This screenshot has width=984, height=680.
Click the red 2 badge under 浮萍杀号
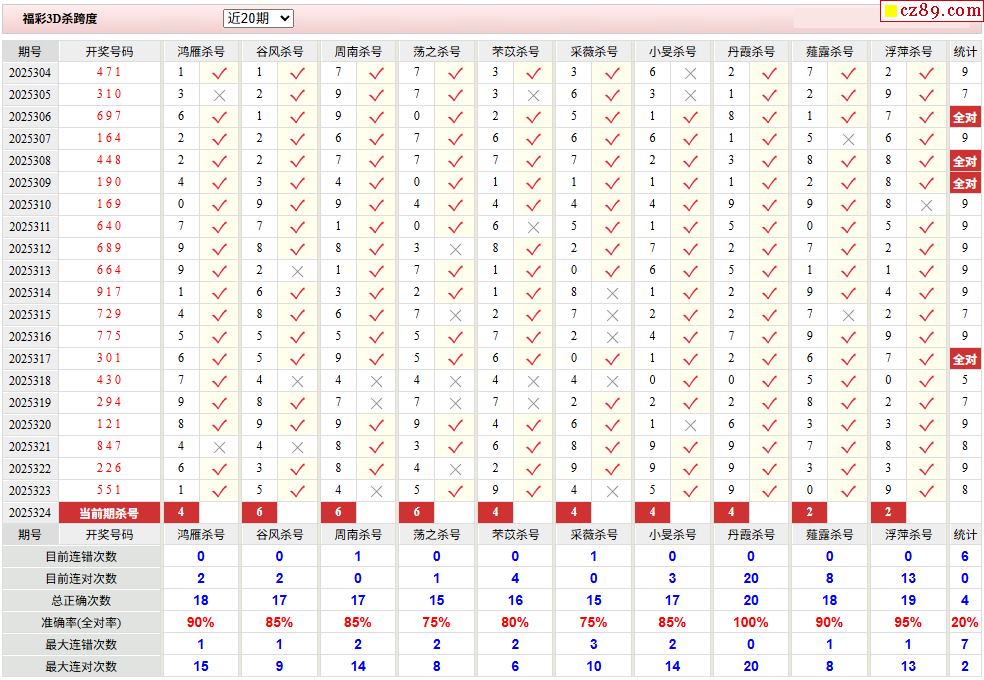pyautogui.click(x=888, y=513)
